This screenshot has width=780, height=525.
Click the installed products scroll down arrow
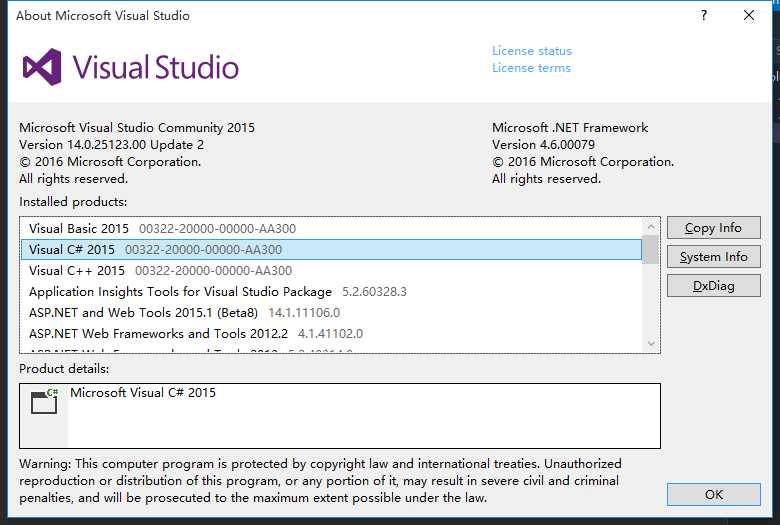coord(651,343)
